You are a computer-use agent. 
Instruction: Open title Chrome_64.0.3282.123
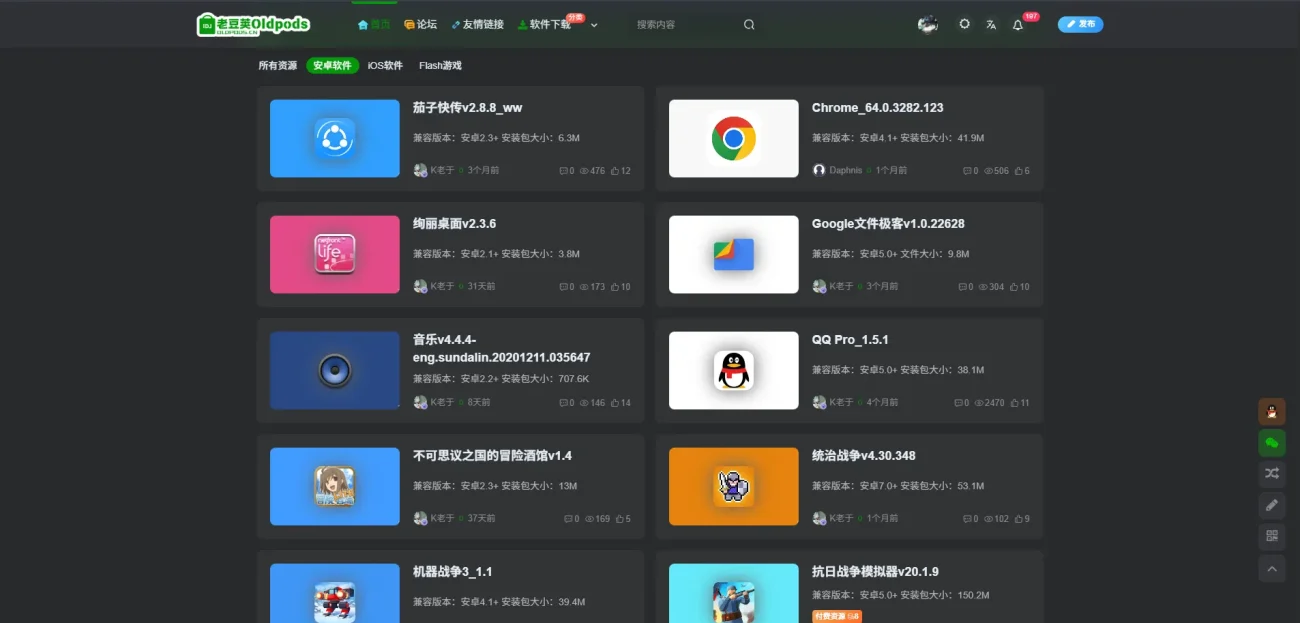(877, 108)
